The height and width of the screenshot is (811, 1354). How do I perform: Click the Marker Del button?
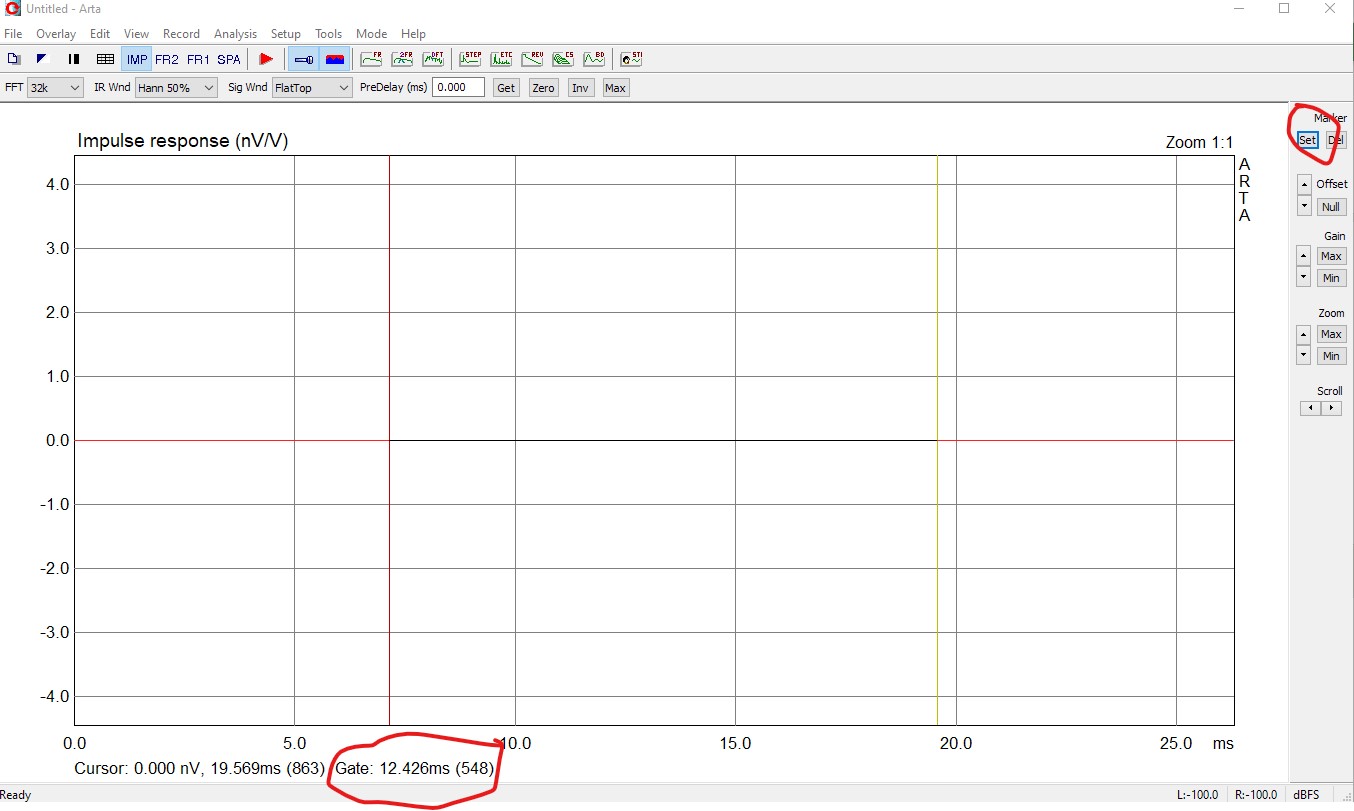pos(1335,140)
